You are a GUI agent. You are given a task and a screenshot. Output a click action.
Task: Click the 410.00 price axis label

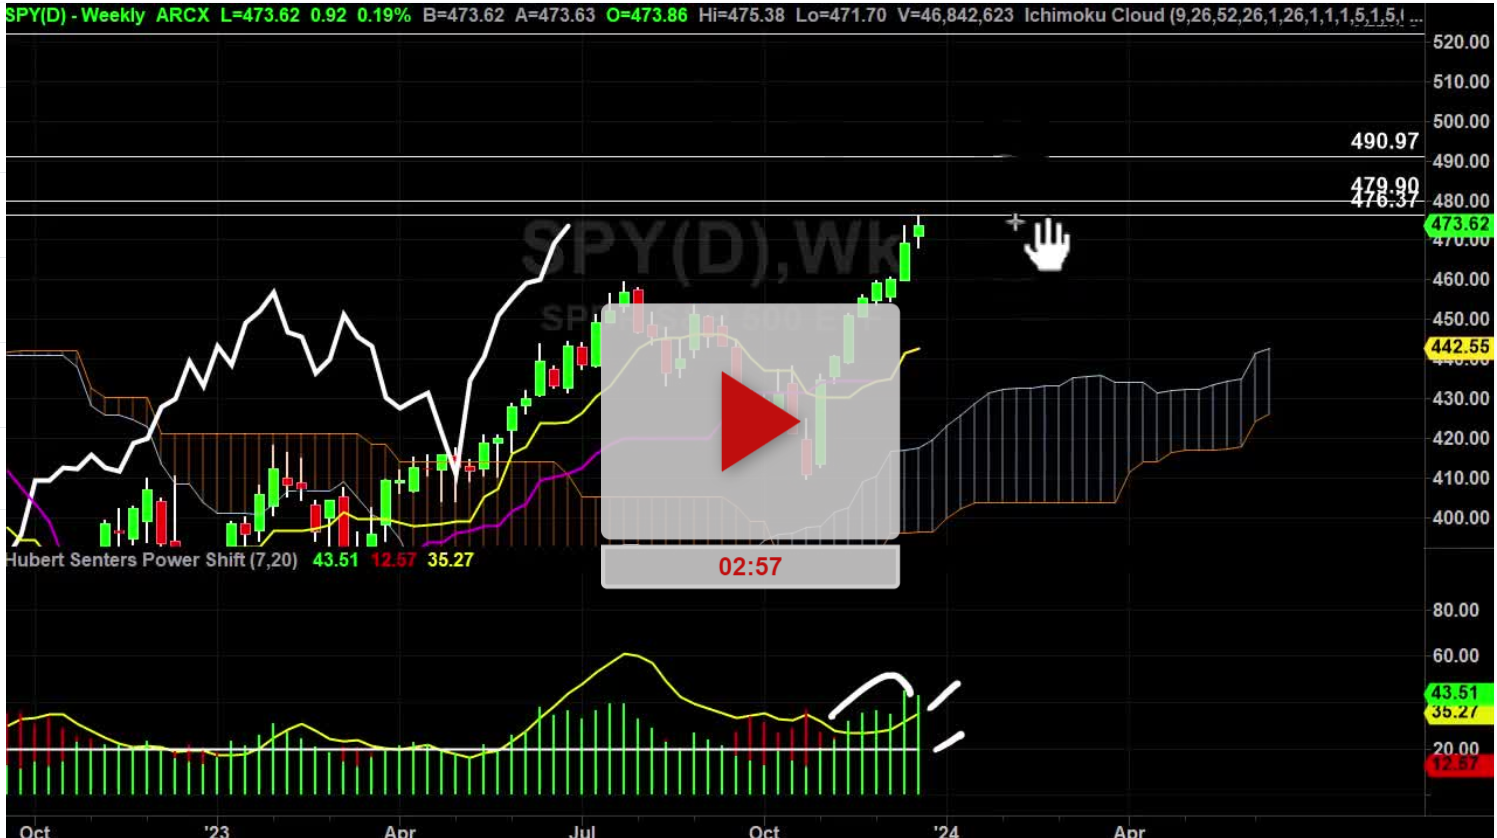pos(1460,478)
